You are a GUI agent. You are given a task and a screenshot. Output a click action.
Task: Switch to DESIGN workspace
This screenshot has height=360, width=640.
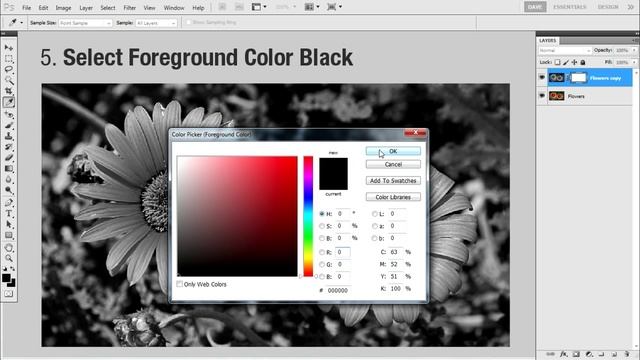(608, 7)
